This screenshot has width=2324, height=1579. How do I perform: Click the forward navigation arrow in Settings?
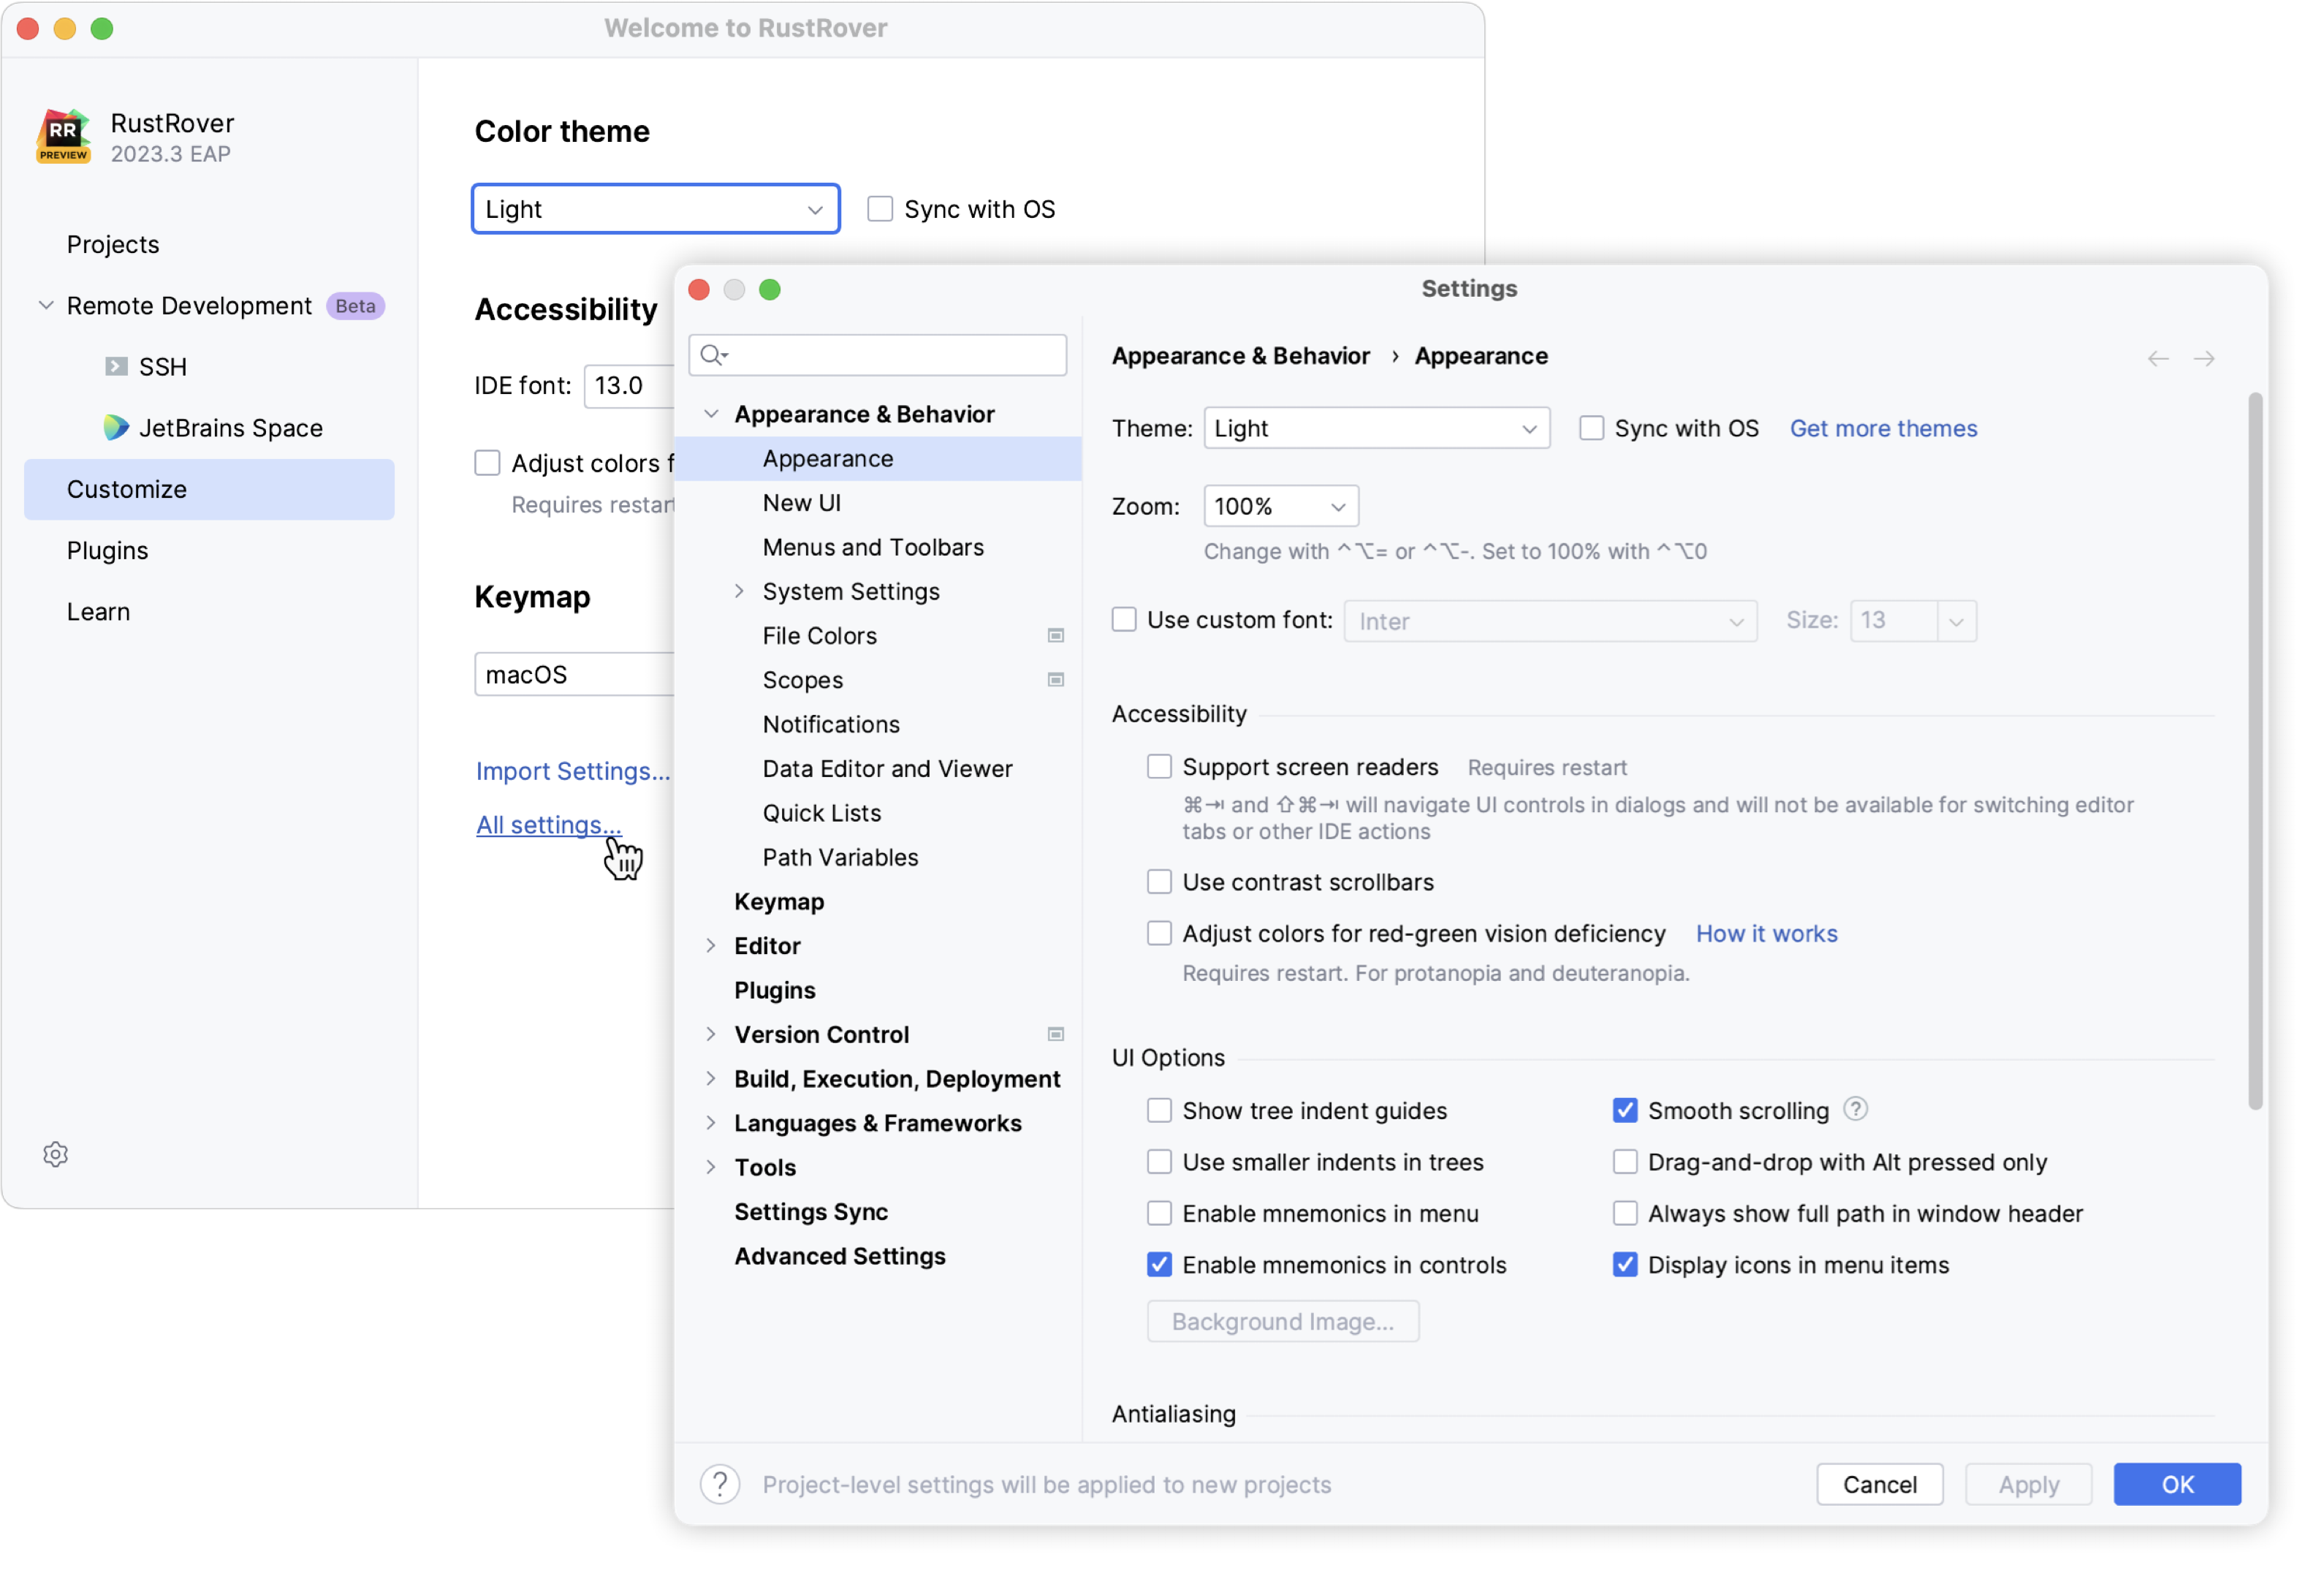pyautogui.click(x=2203, y=358)
